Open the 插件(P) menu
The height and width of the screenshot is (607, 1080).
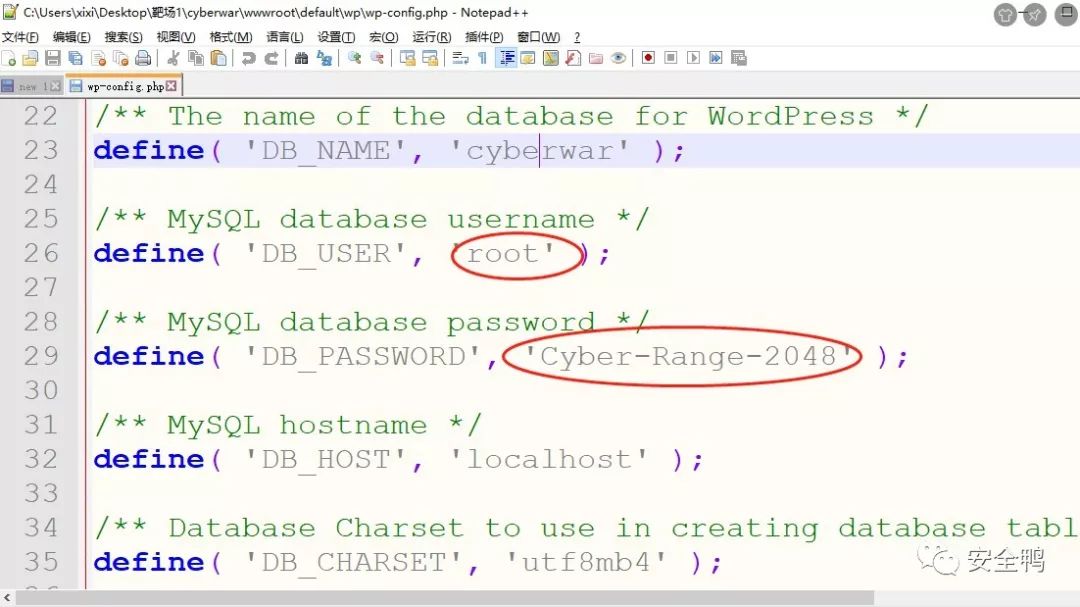(x=484, y=37)
